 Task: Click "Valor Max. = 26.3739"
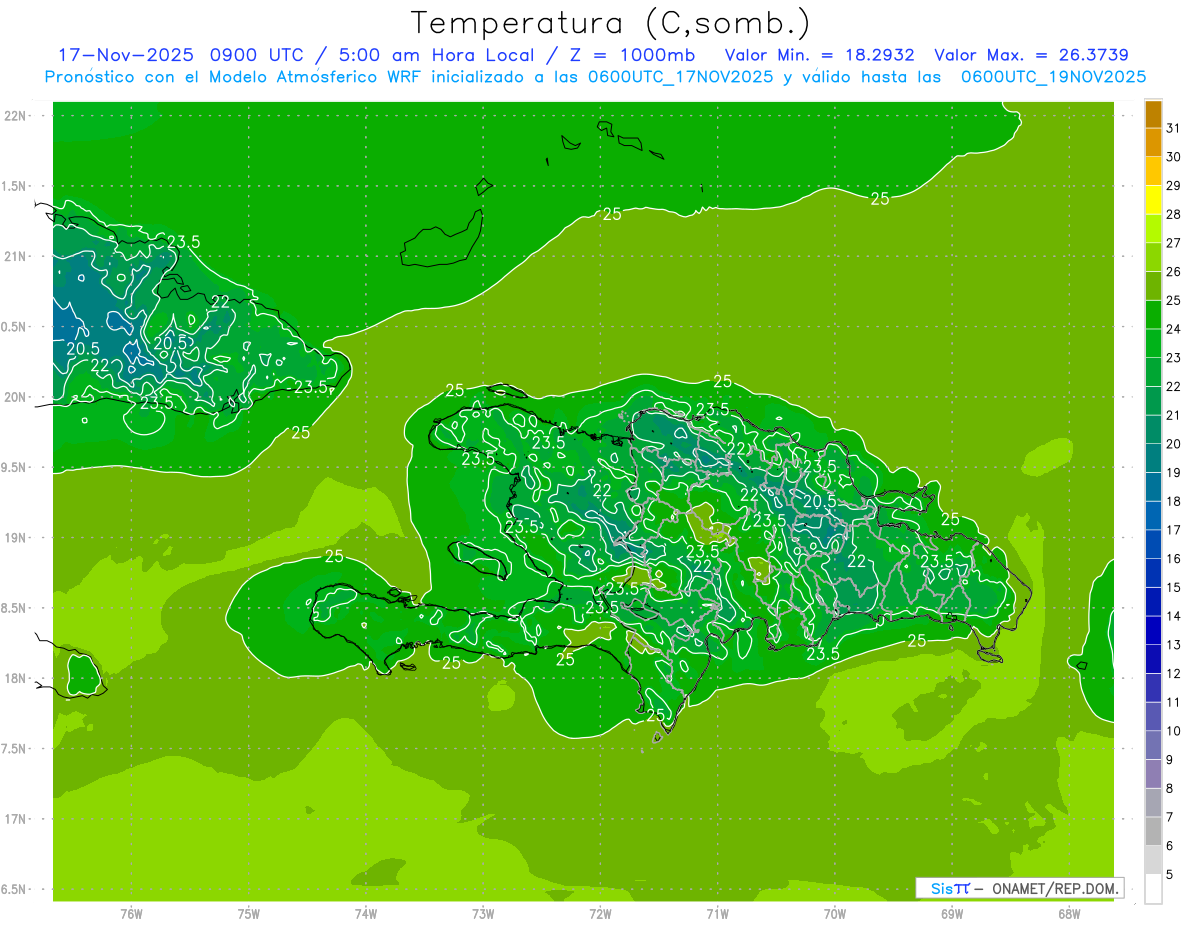pyautogui.click(x=1031, y=55)
